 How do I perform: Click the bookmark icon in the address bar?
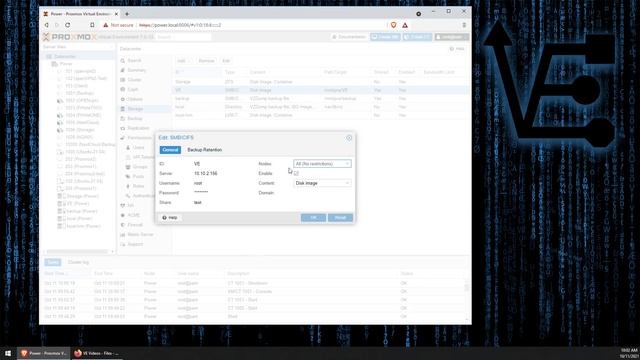92,25
